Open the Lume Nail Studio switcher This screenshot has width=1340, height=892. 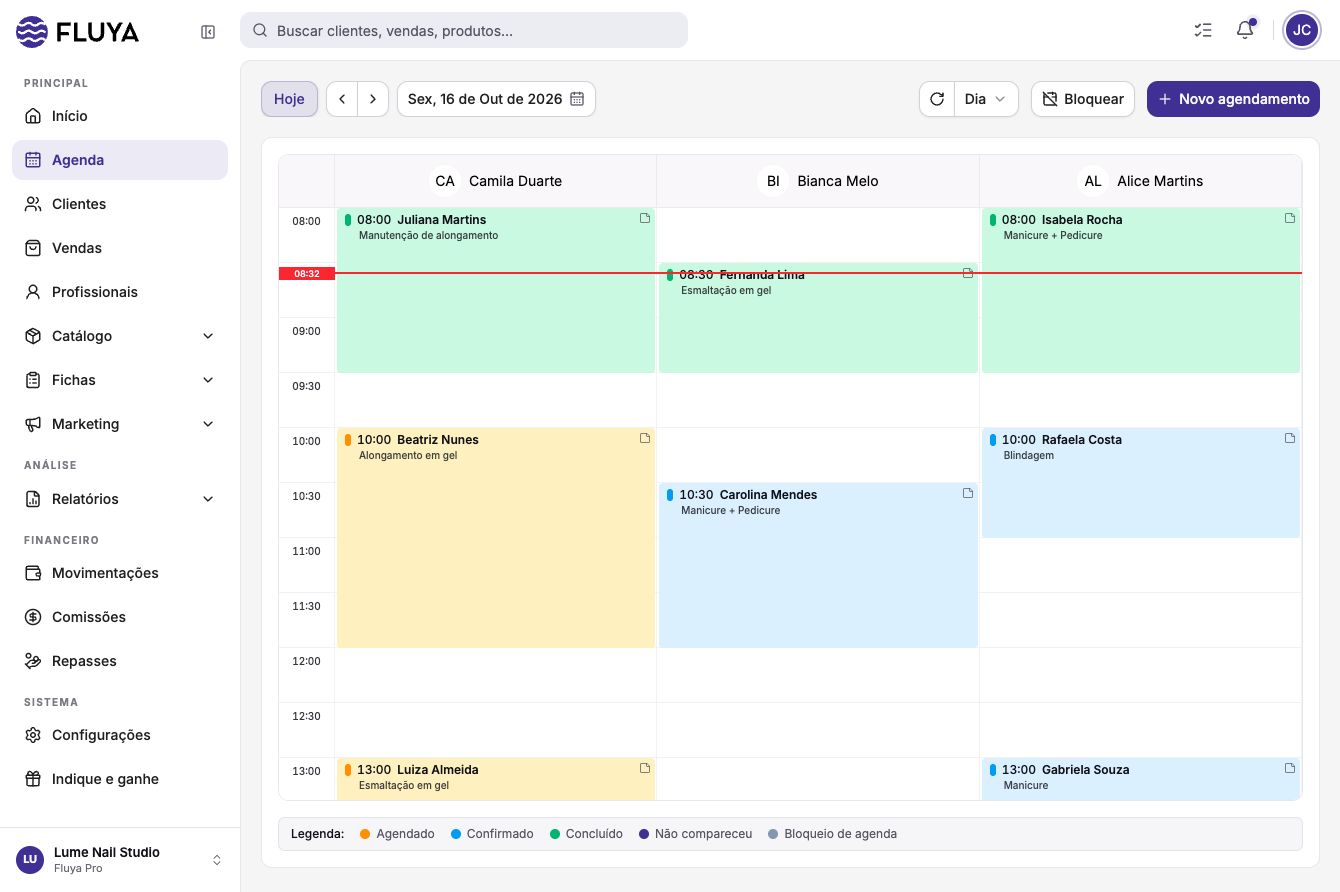coord(120,860)
